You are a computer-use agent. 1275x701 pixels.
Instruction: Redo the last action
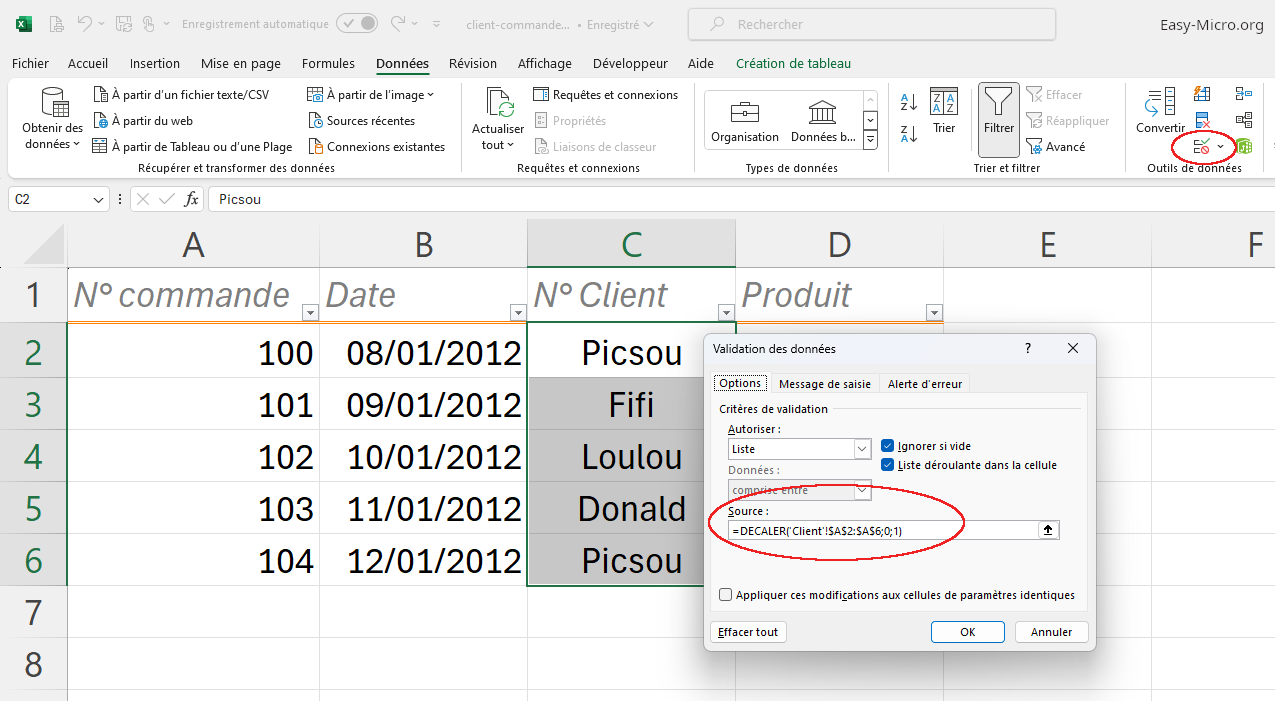398,23
